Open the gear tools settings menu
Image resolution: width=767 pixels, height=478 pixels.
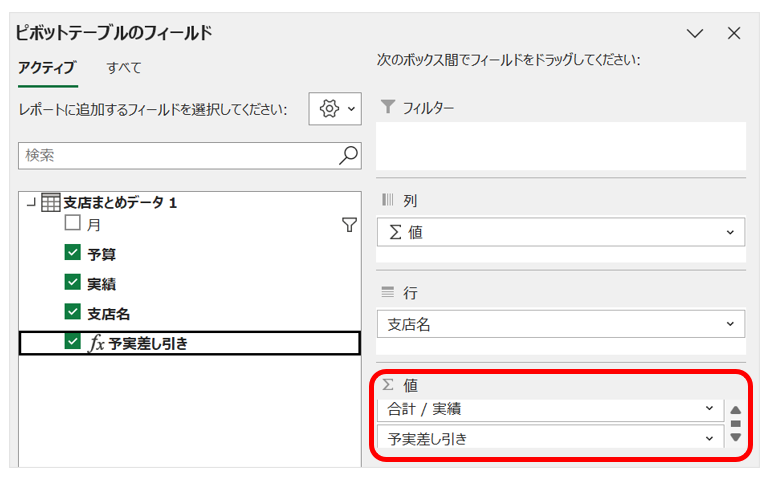point(334,109)
